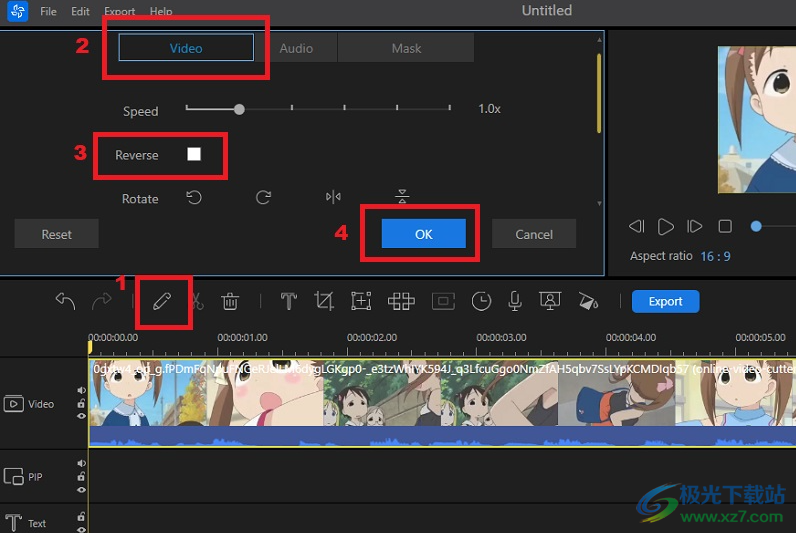The image size is (796, 533).
Task: Confirm changes with the OK button
Action: [423, 234]
